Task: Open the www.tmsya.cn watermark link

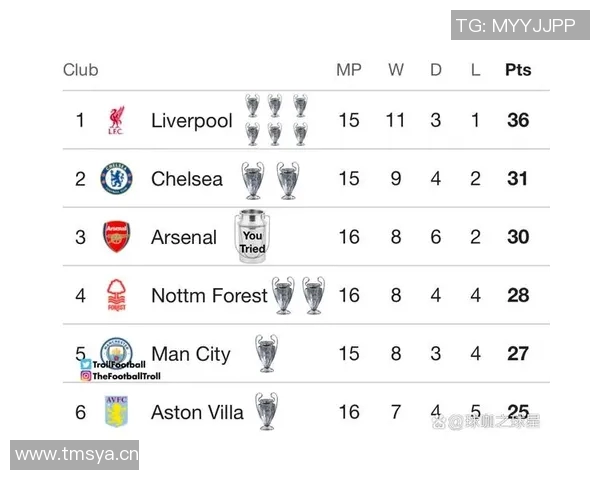Action: coord(77,455)
